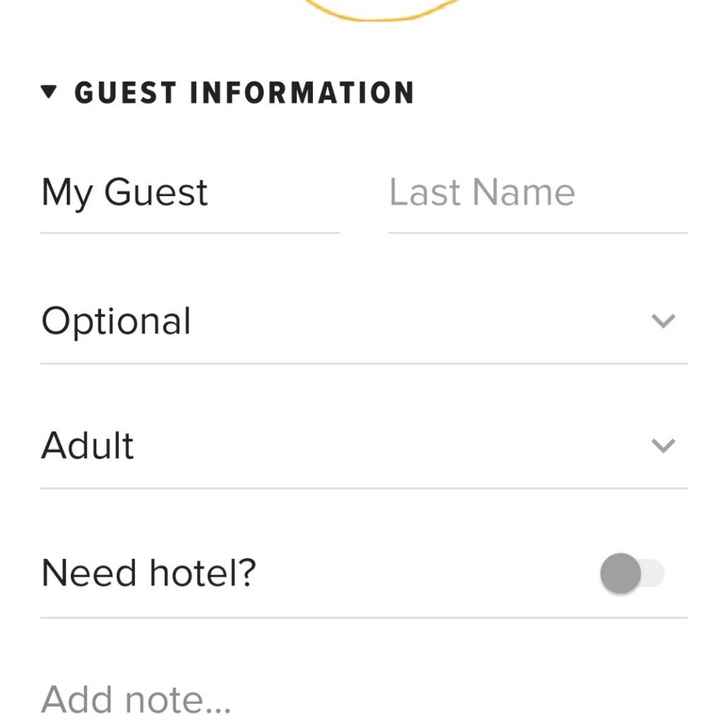
Task: Focus the Last Name input field
Action: click(537, 193)
